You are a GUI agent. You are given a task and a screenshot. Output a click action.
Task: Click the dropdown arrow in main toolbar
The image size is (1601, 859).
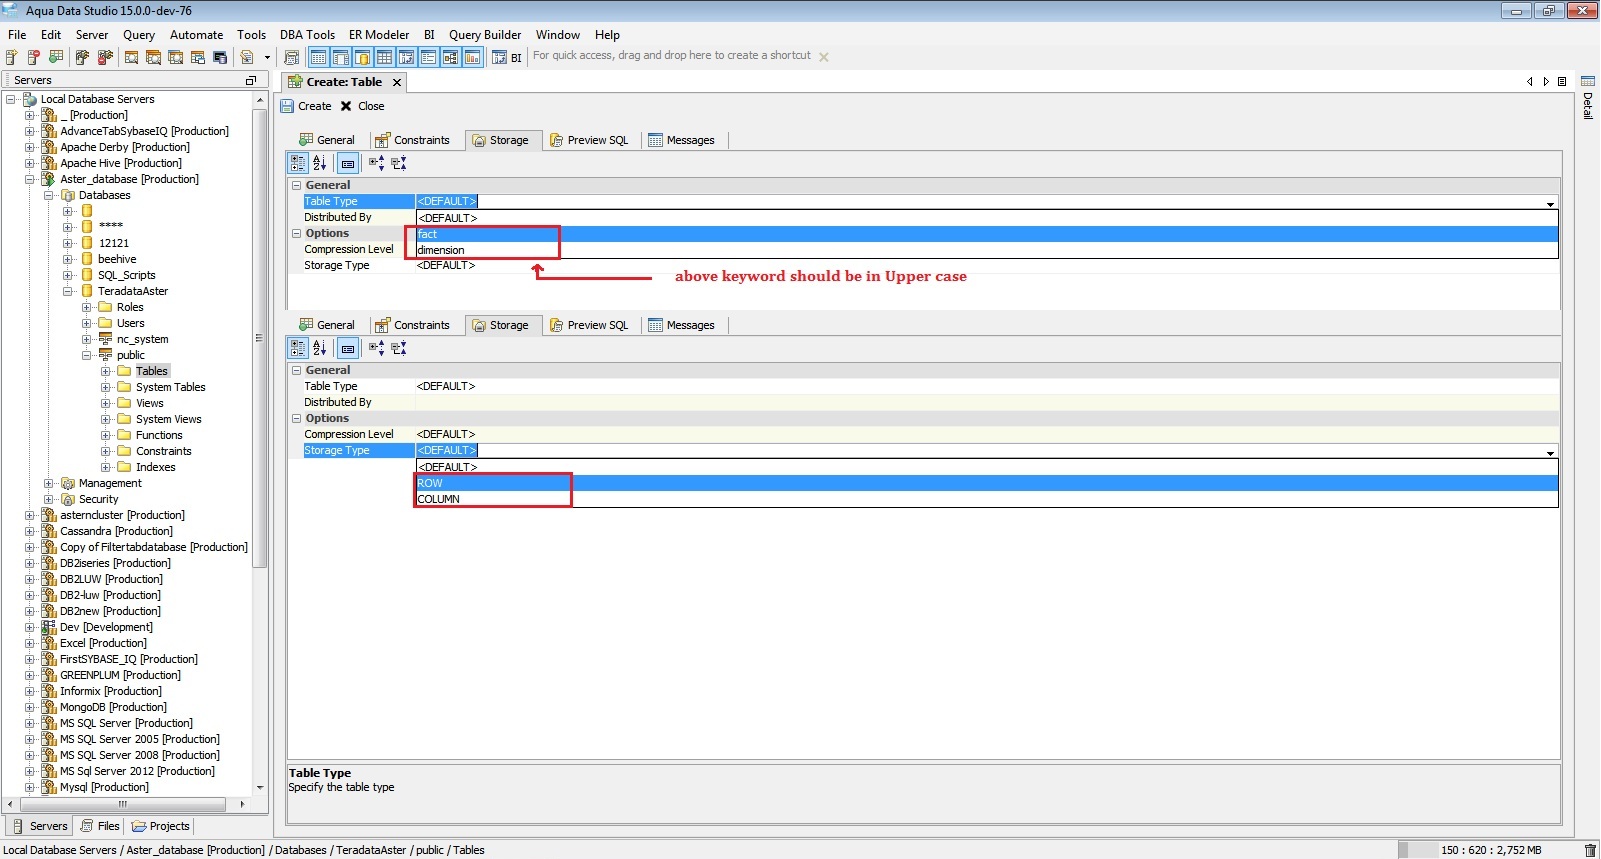click(267, 57)
